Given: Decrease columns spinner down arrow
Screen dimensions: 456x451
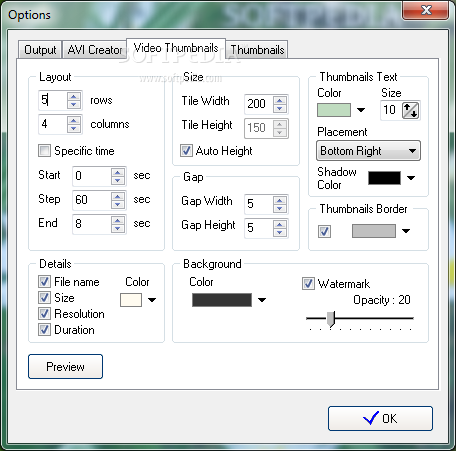Looking at the screenshot, I should click(x=74, y=128).
